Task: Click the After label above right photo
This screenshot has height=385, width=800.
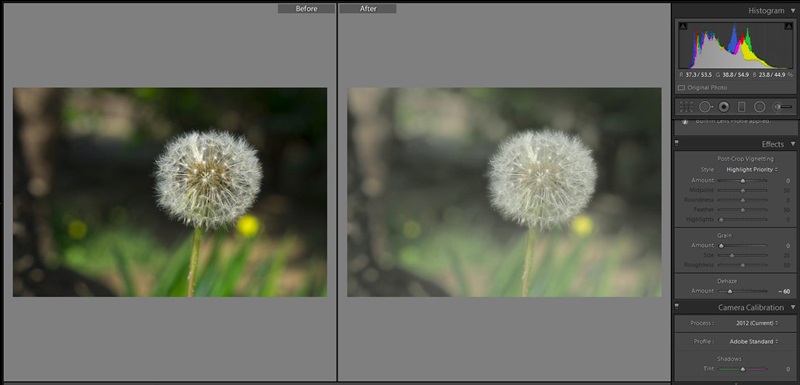Action: pos(368,9)
